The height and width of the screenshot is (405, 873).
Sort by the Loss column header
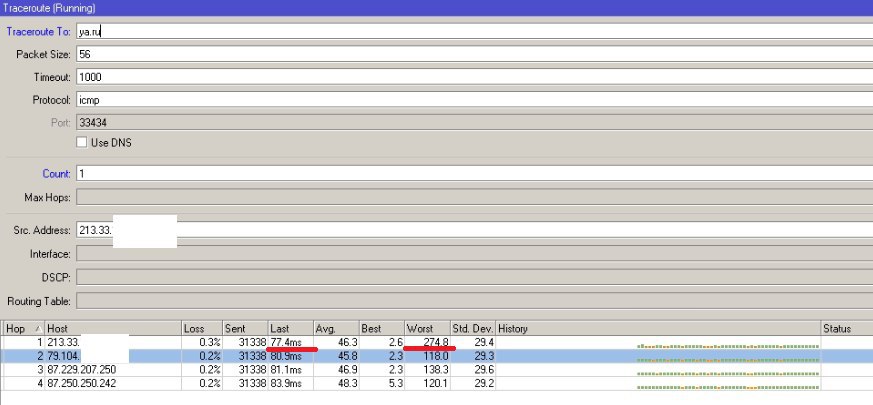click(202, 328)
